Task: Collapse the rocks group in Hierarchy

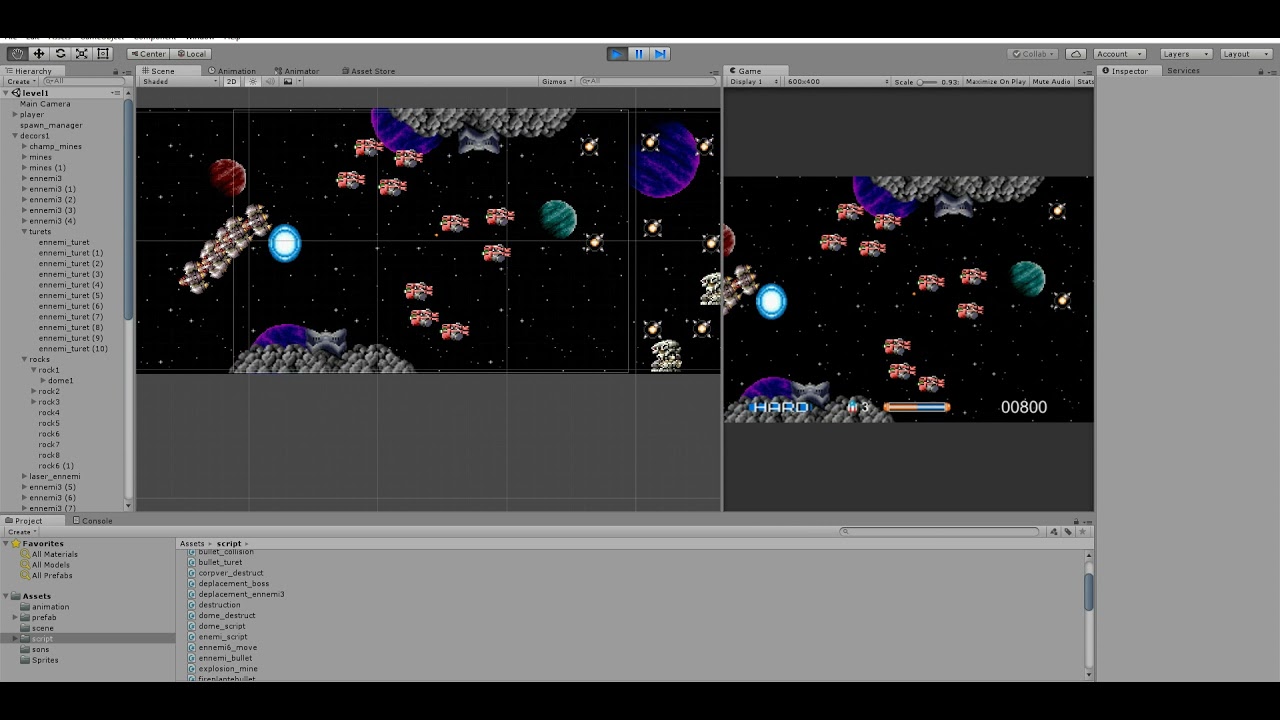Action: pyautogui.click(x=25, y=360)
